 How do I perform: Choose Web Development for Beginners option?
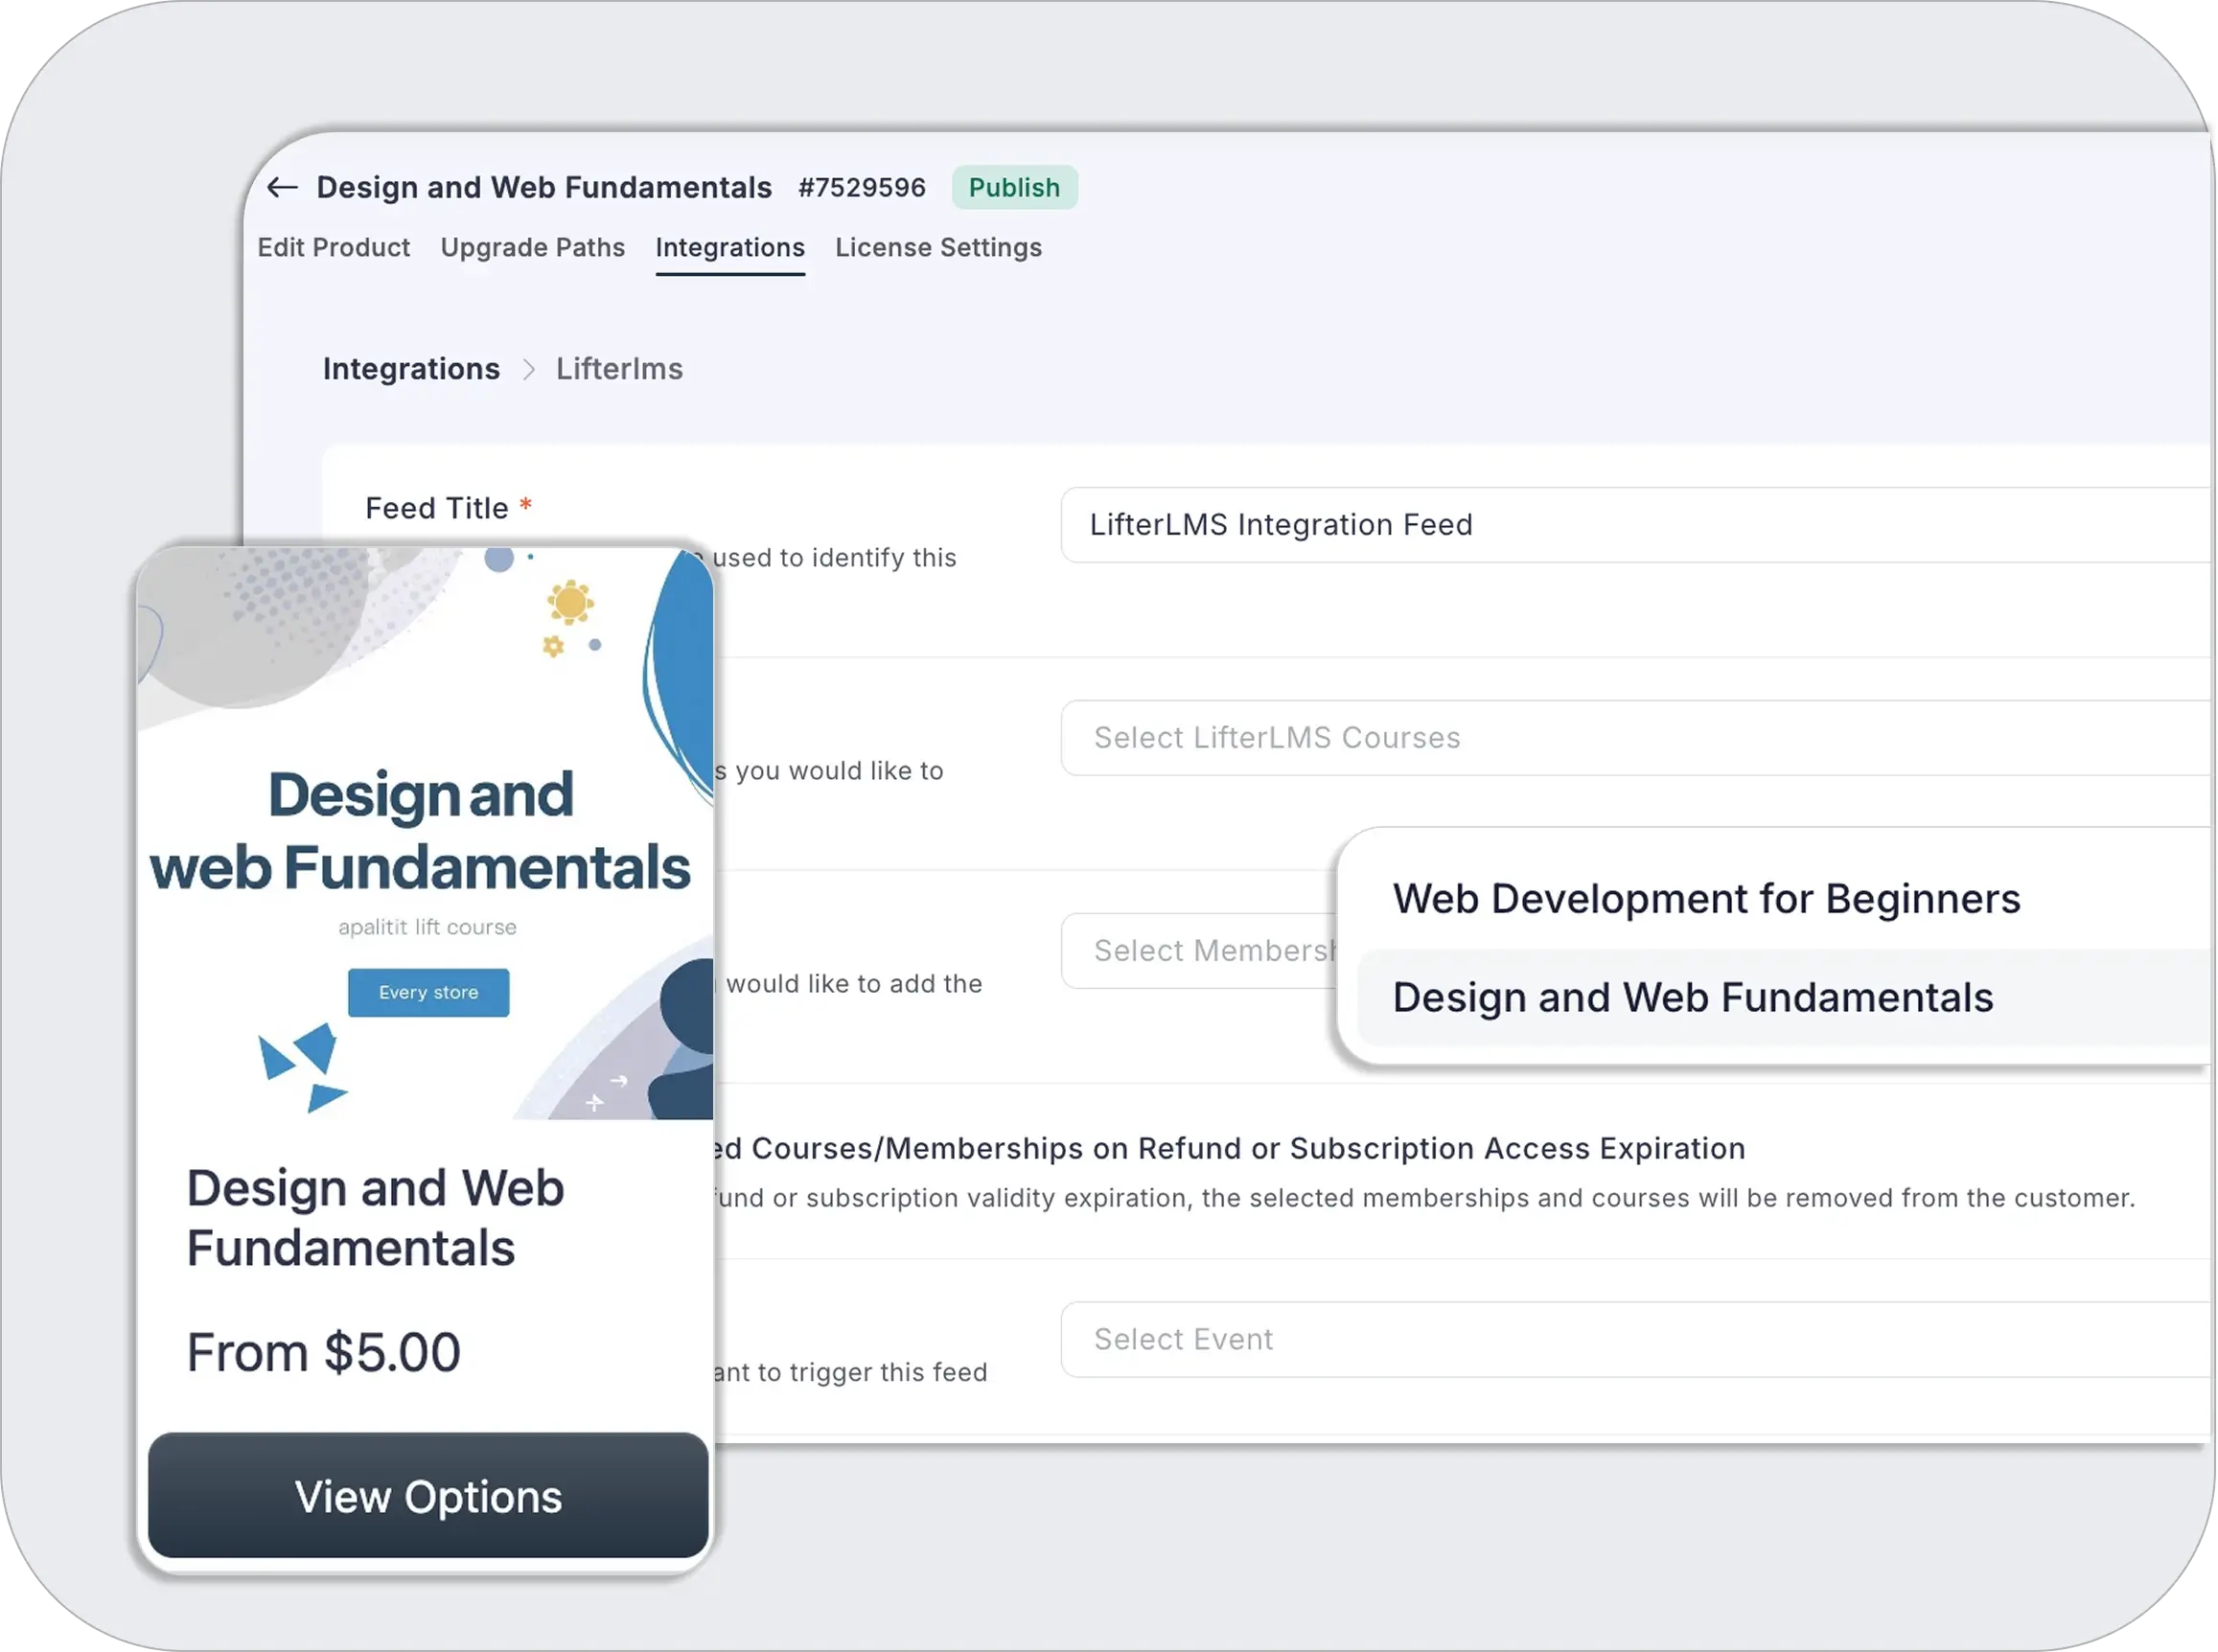pyautogui.click(x=1706, y=899)
